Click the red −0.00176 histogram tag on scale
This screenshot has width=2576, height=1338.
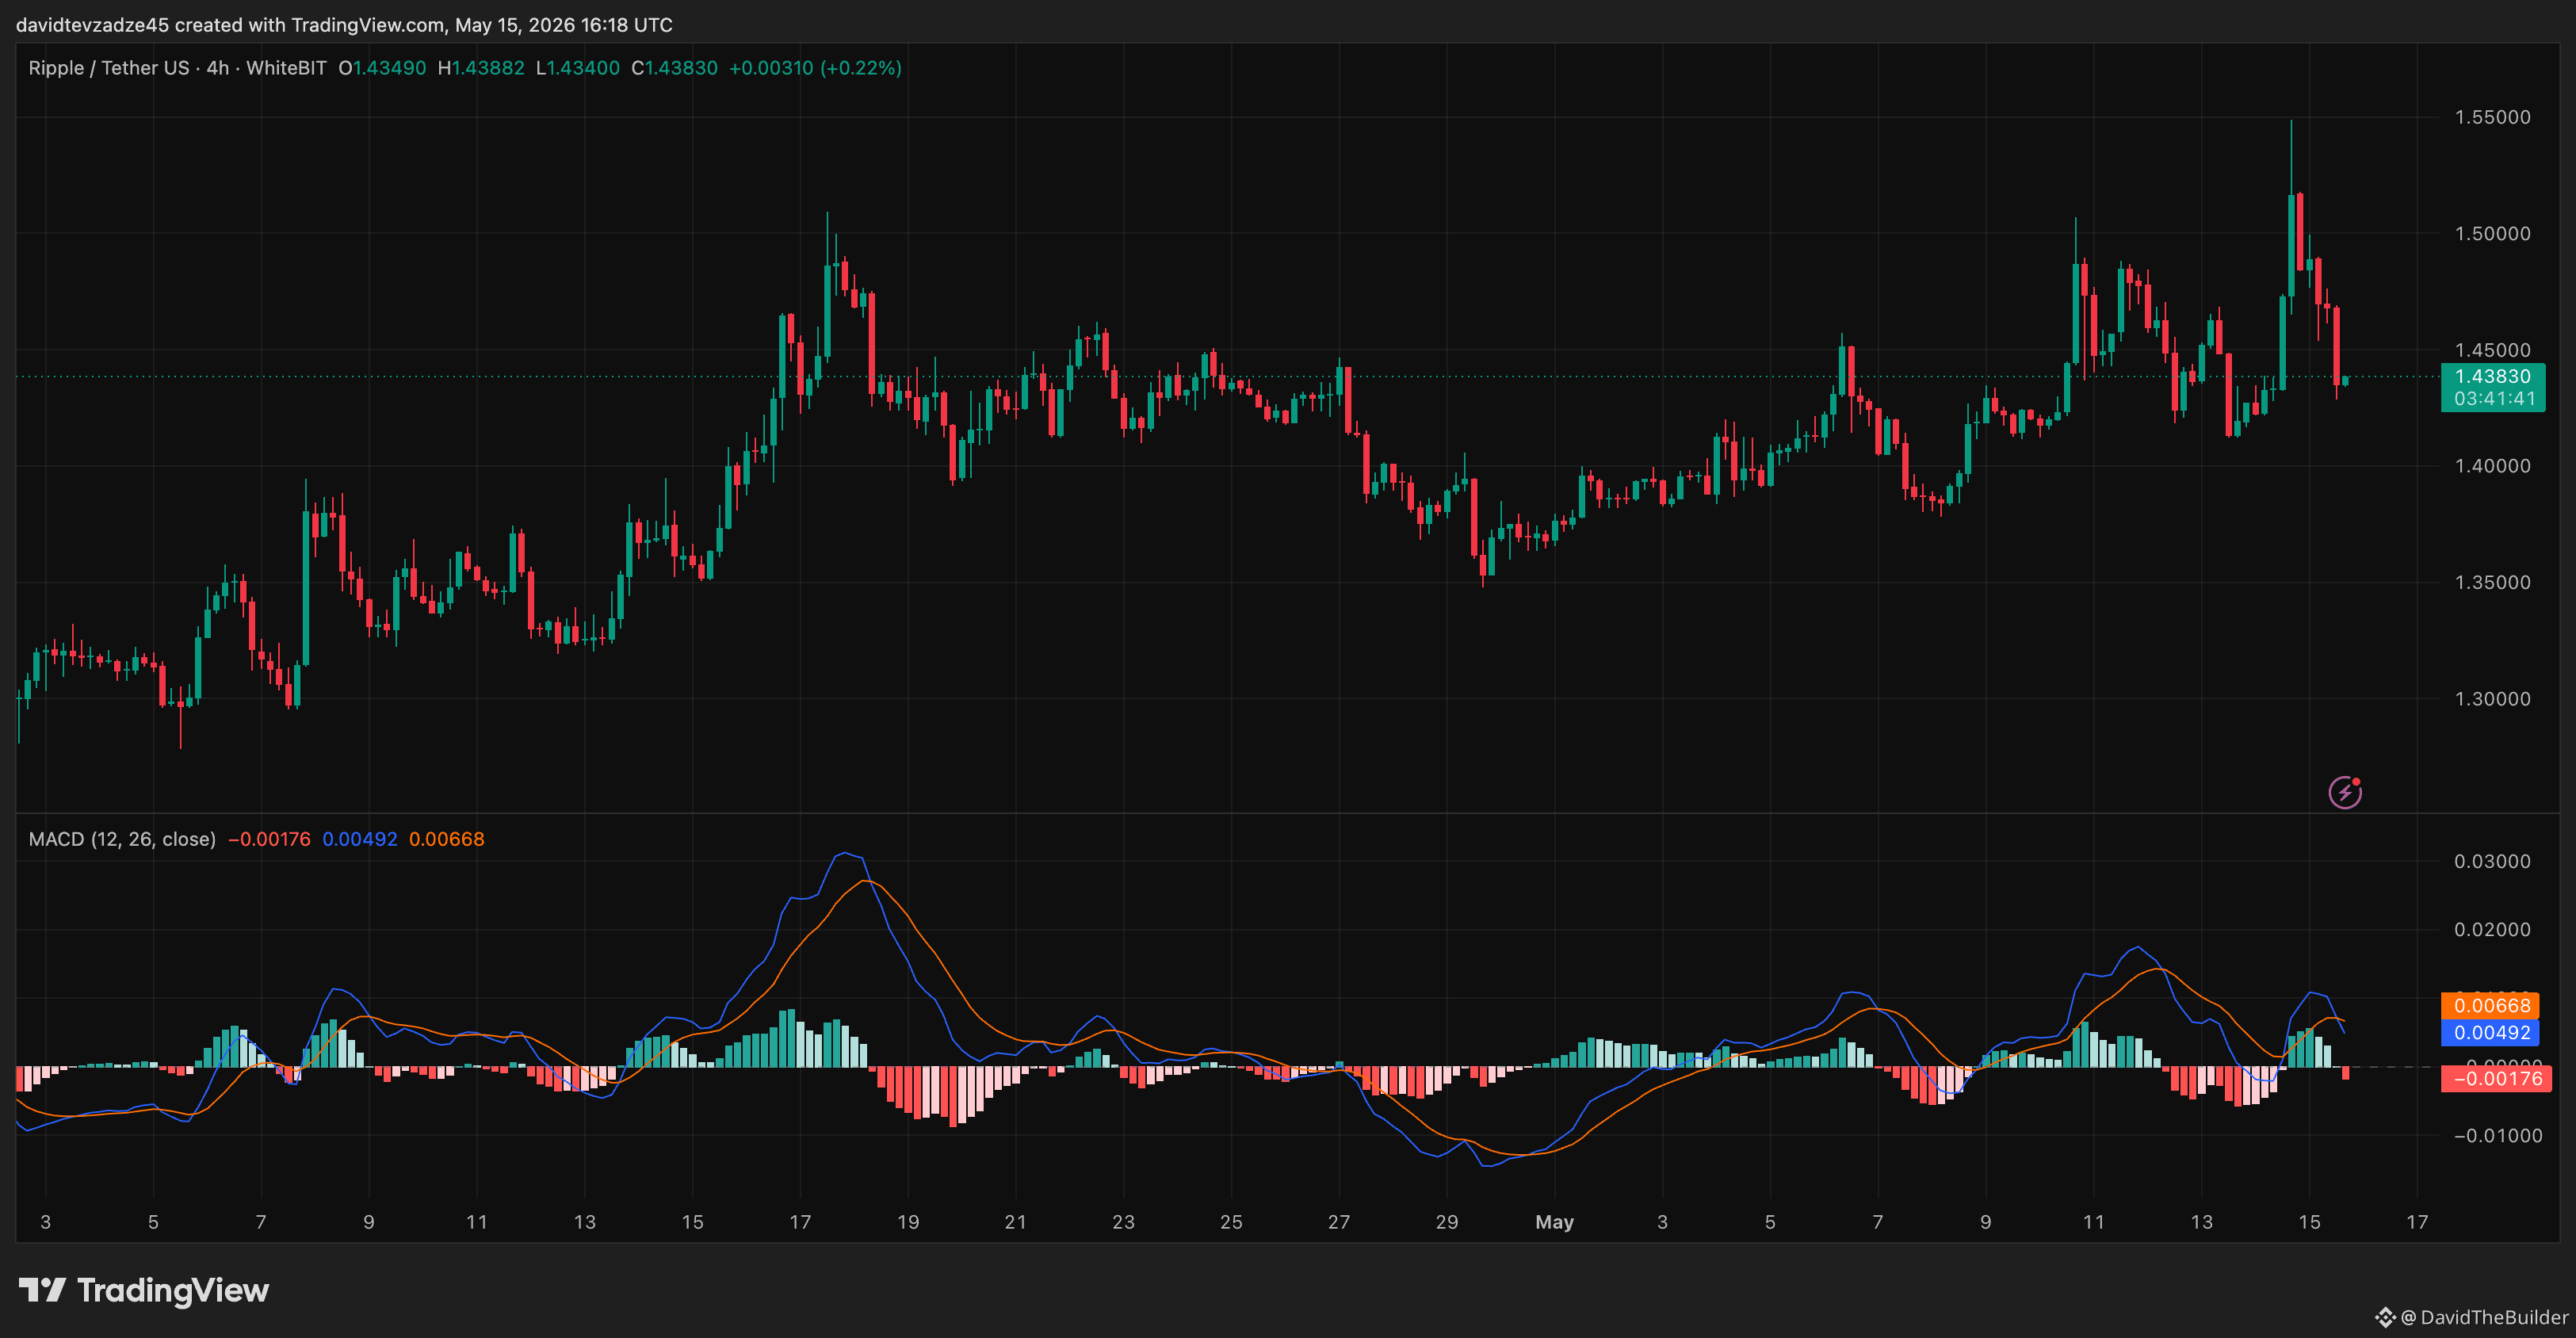click(2497, 1078)
